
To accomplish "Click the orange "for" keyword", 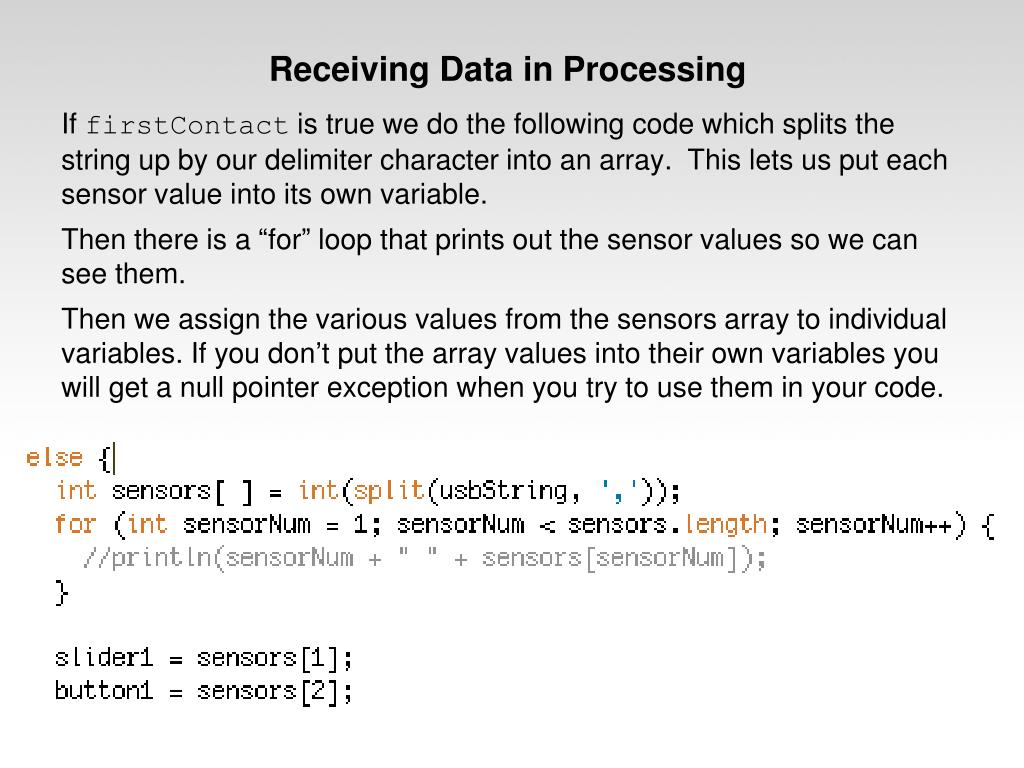I will pos(76,524).
